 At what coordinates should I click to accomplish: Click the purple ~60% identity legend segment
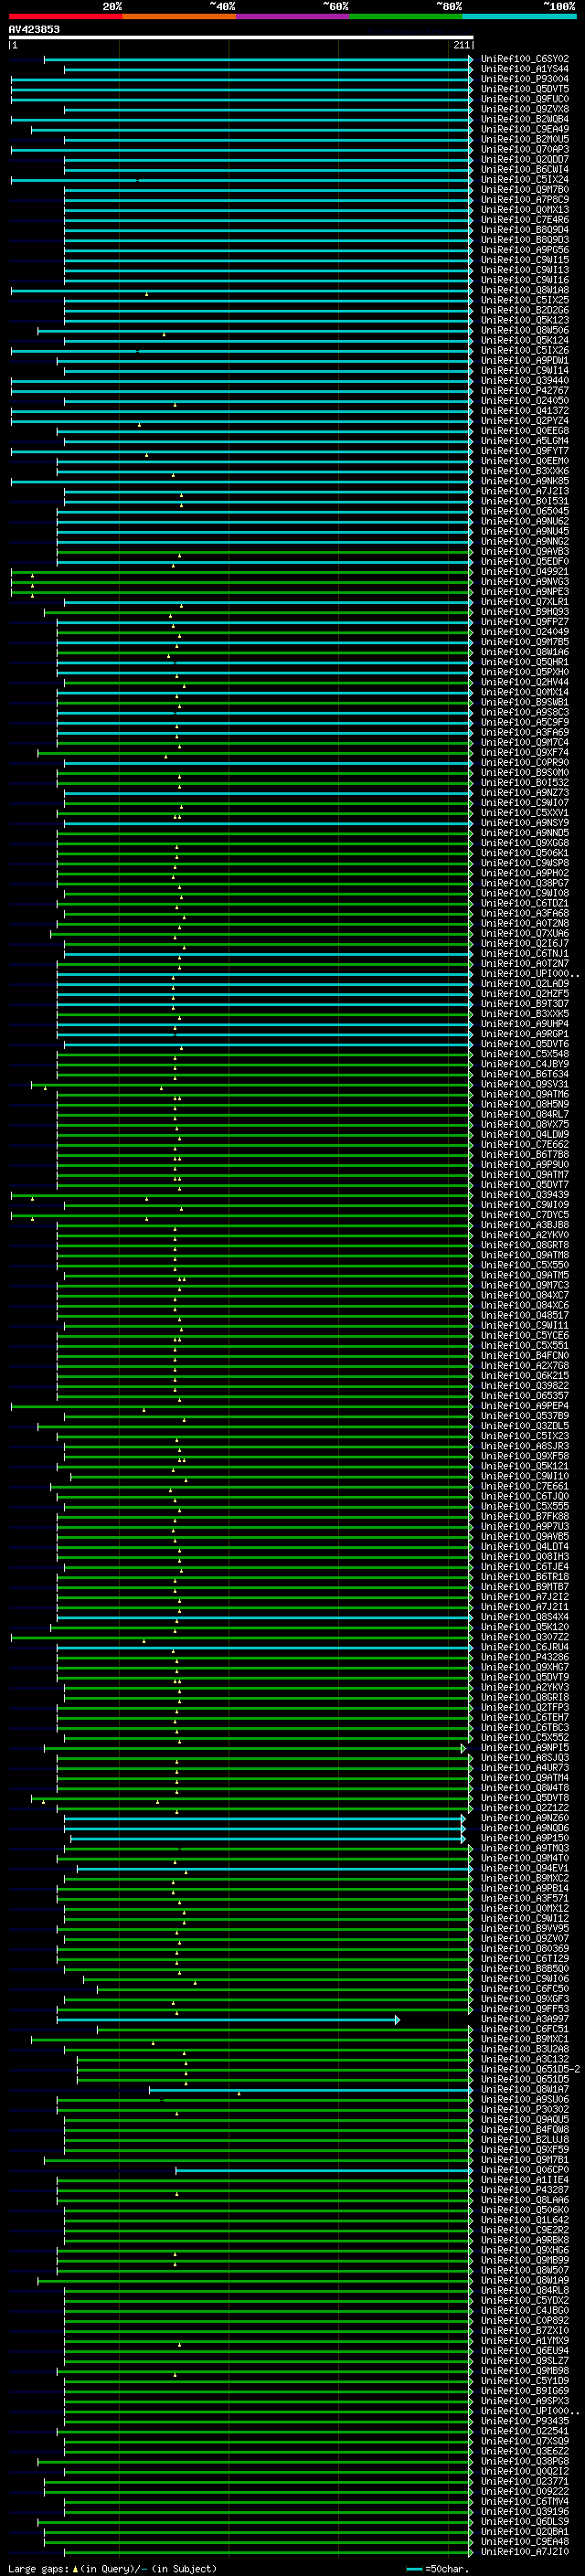tap(292, 16)
